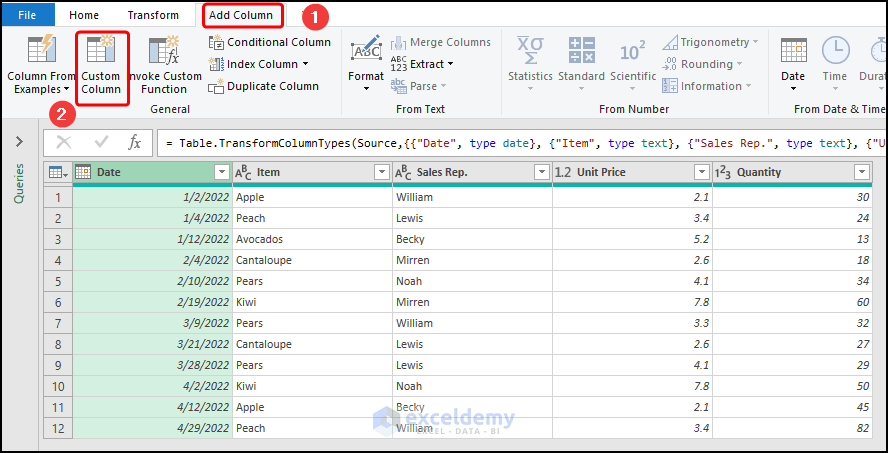
Task: Click Merge Columns
Action: tap(441, 42)
